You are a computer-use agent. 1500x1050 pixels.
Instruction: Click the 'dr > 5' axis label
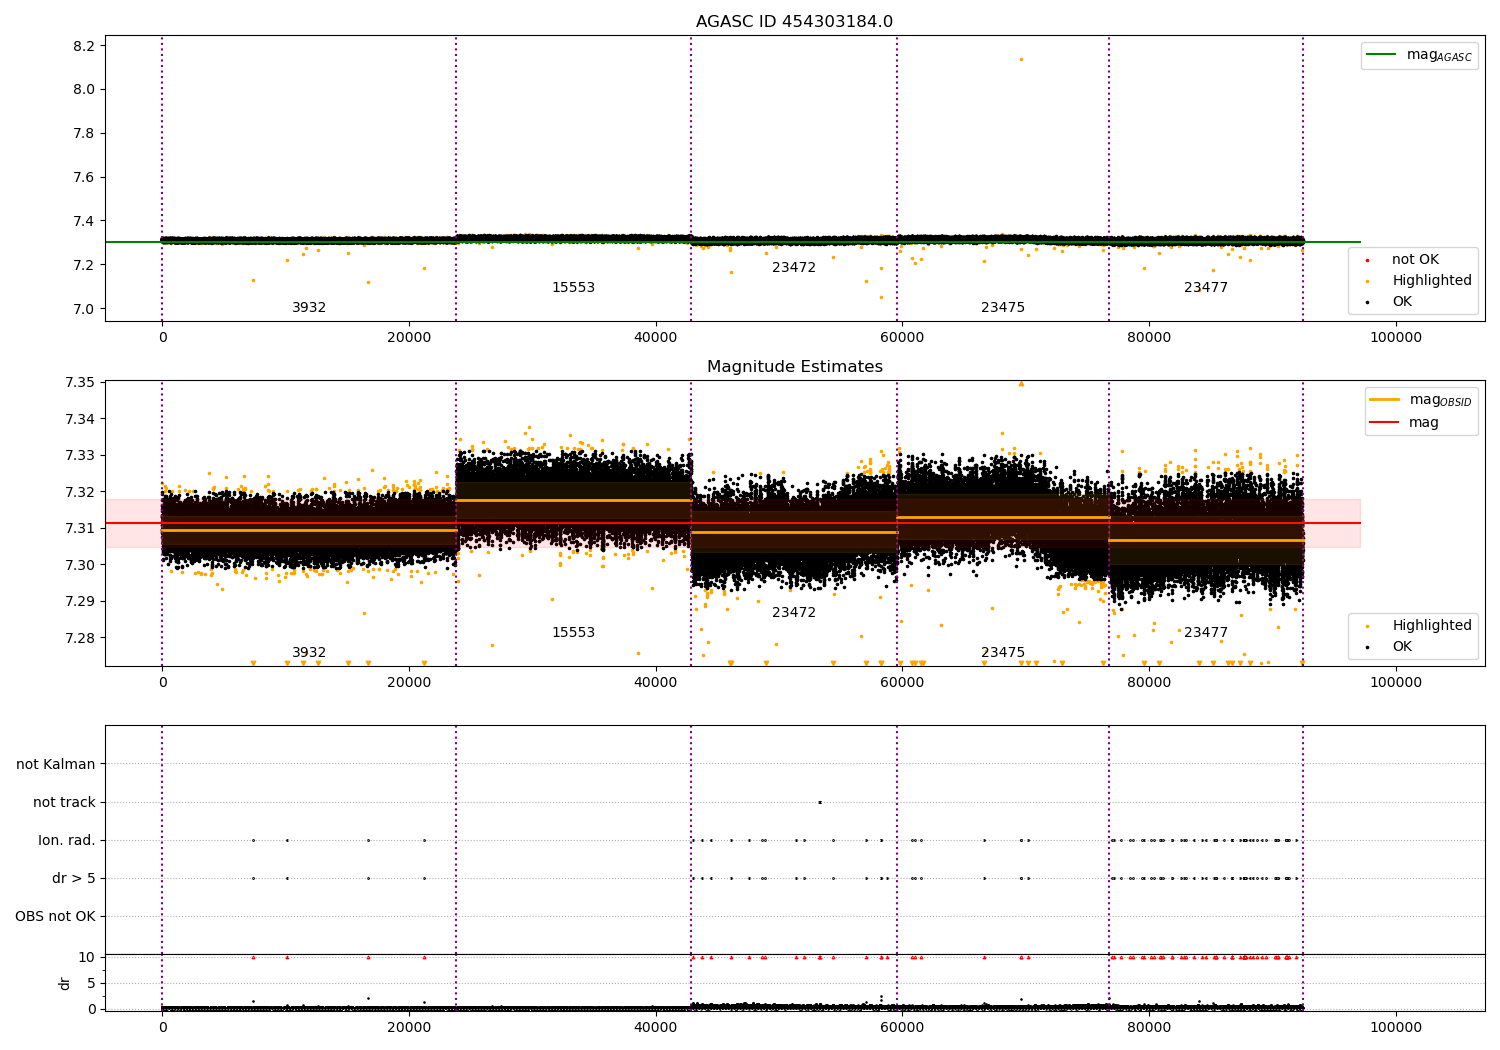pos(74,878)
